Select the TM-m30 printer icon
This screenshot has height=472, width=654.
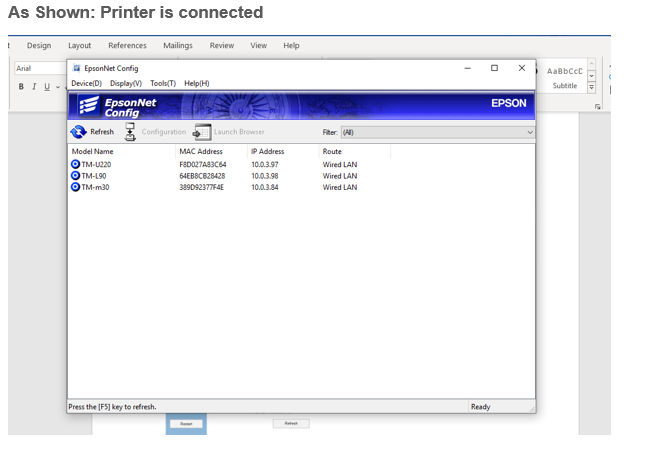click(75, 187)
